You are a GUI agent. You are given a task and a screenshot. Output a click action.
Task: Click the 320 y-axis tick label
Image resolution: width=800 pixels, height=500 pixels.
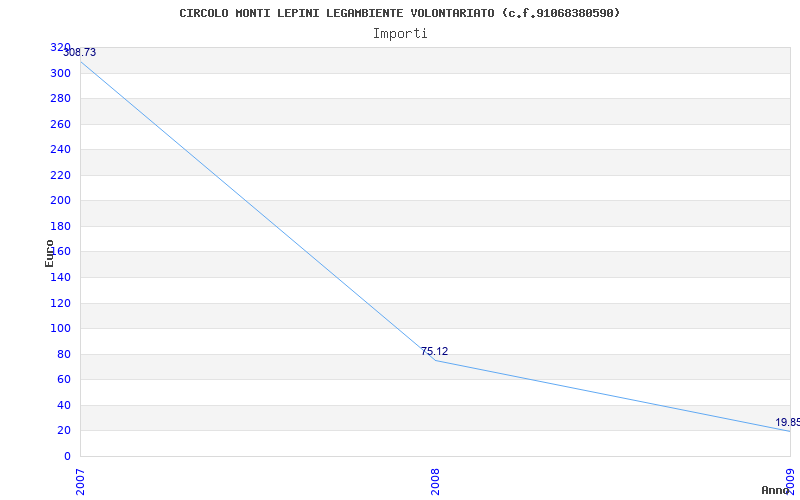pyautogui.click(x=60, y=48)
